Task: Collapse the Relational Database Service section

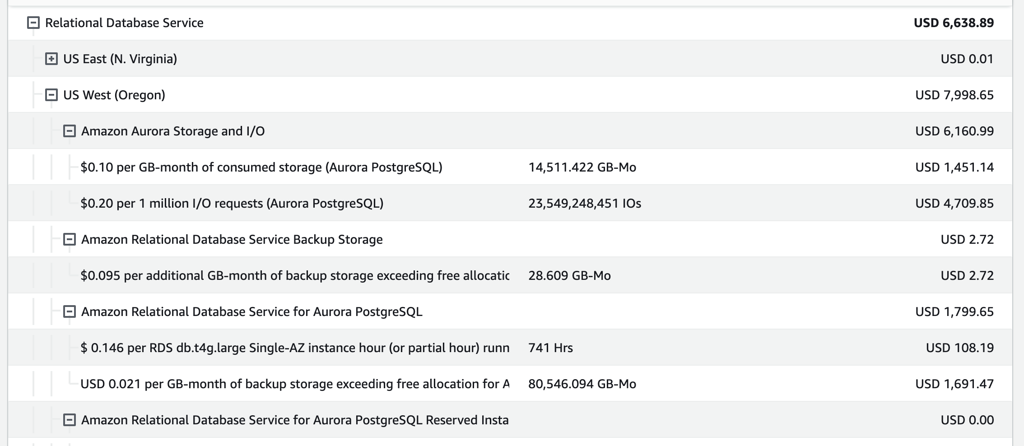Action: pos(33,23)
